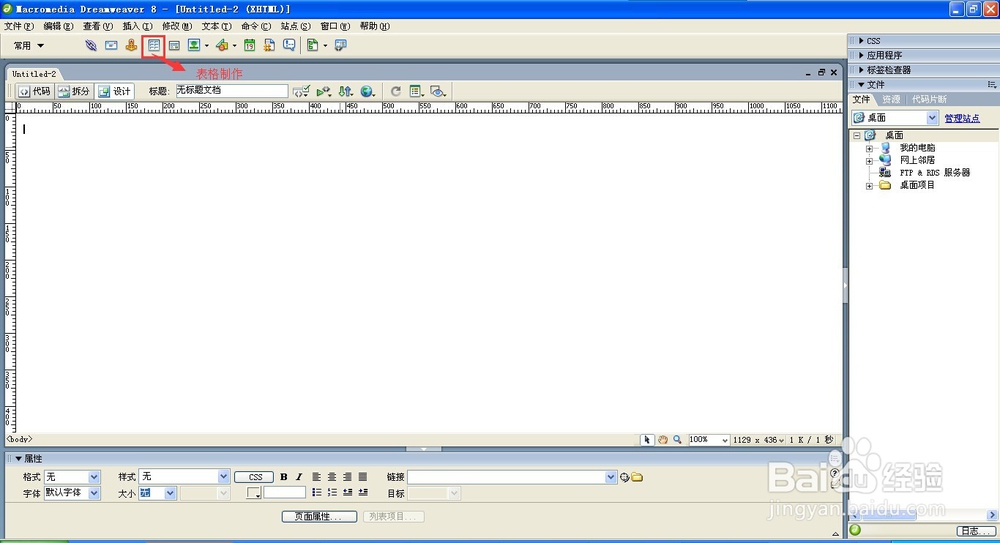The width and height of the screenshot is (1000, 543).
Task: Open the text color swatch picker
Action: (253, 493)
